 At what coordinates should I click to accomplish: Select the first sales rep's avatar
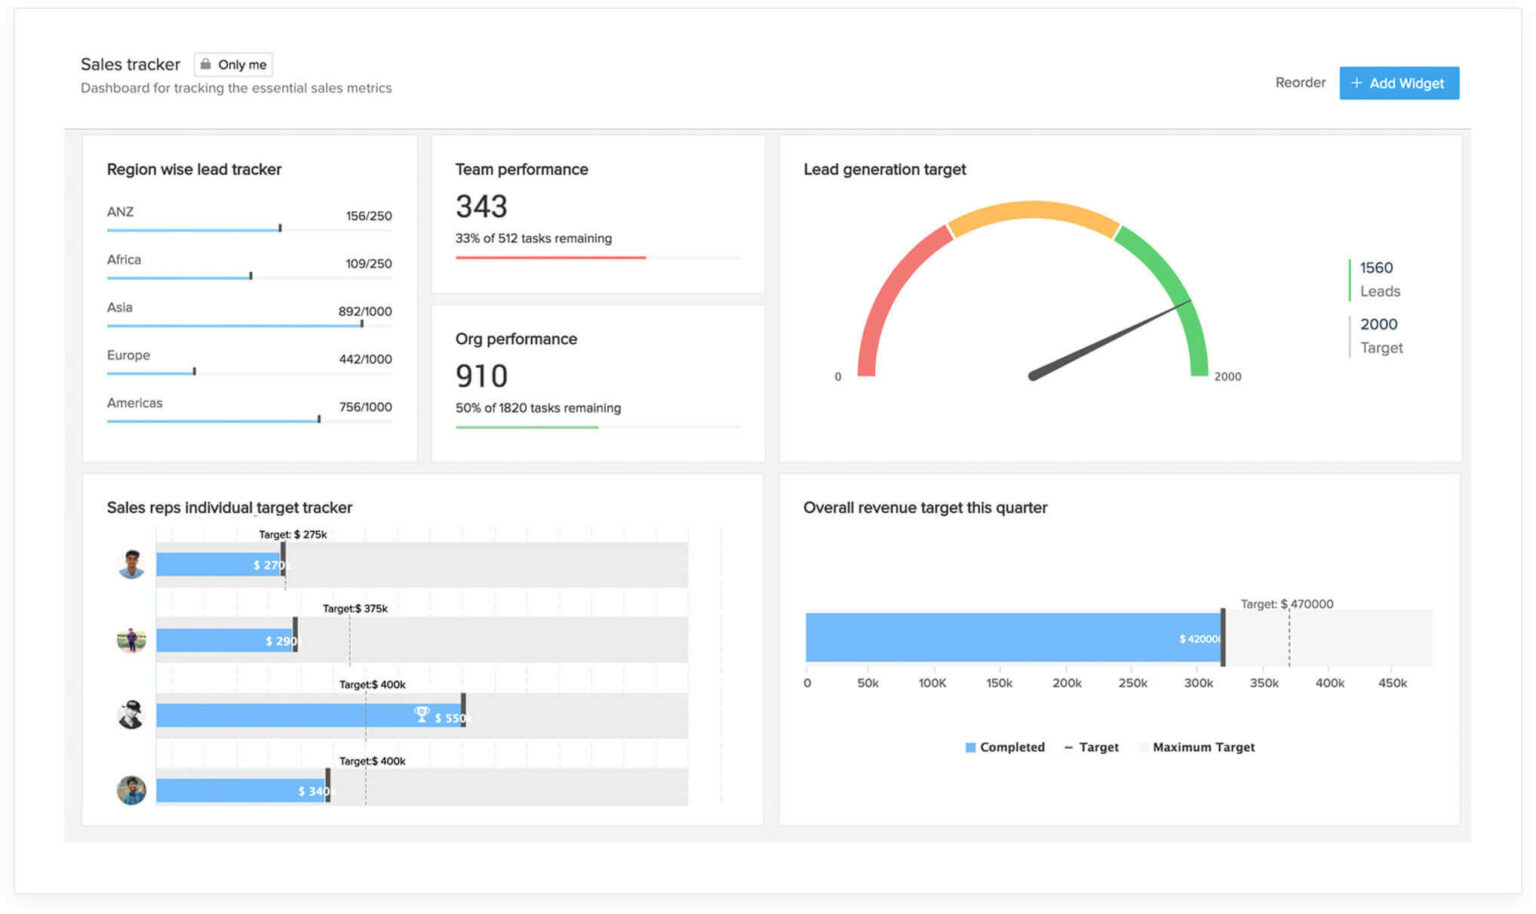tap(131, 563)
